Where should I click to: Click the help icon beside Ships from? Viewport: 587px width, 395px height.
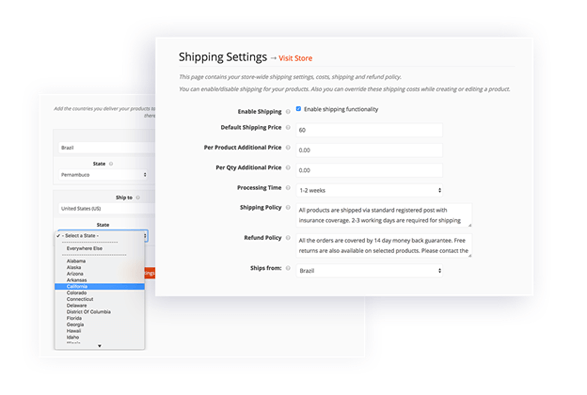click(x=288, y=268)
